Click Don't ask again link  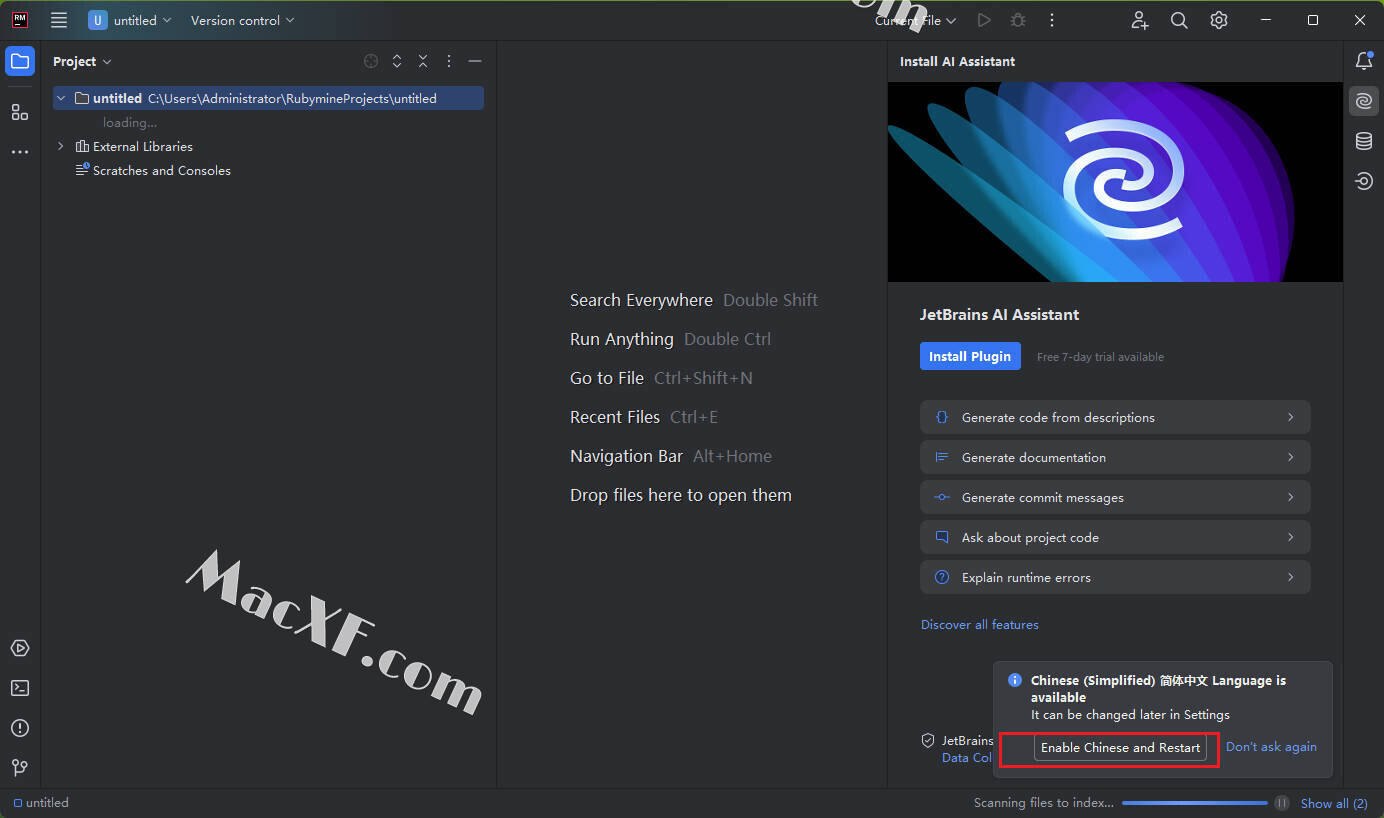tap(1271, 747)
